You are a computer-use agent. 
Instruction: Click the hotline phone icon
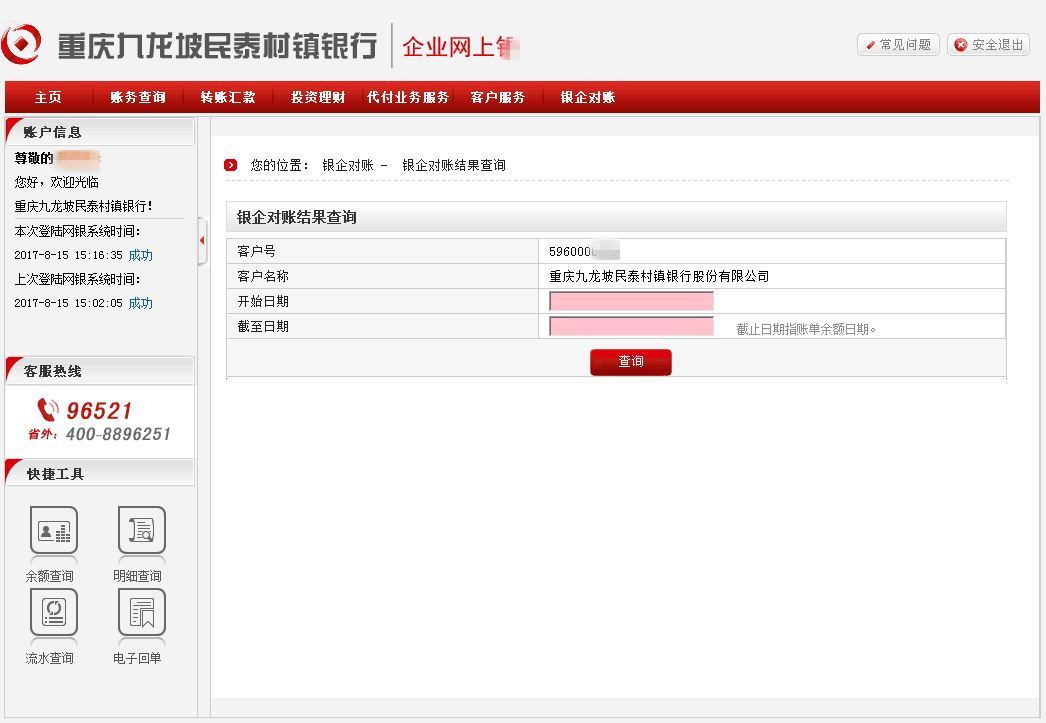[x=47, y=410]
